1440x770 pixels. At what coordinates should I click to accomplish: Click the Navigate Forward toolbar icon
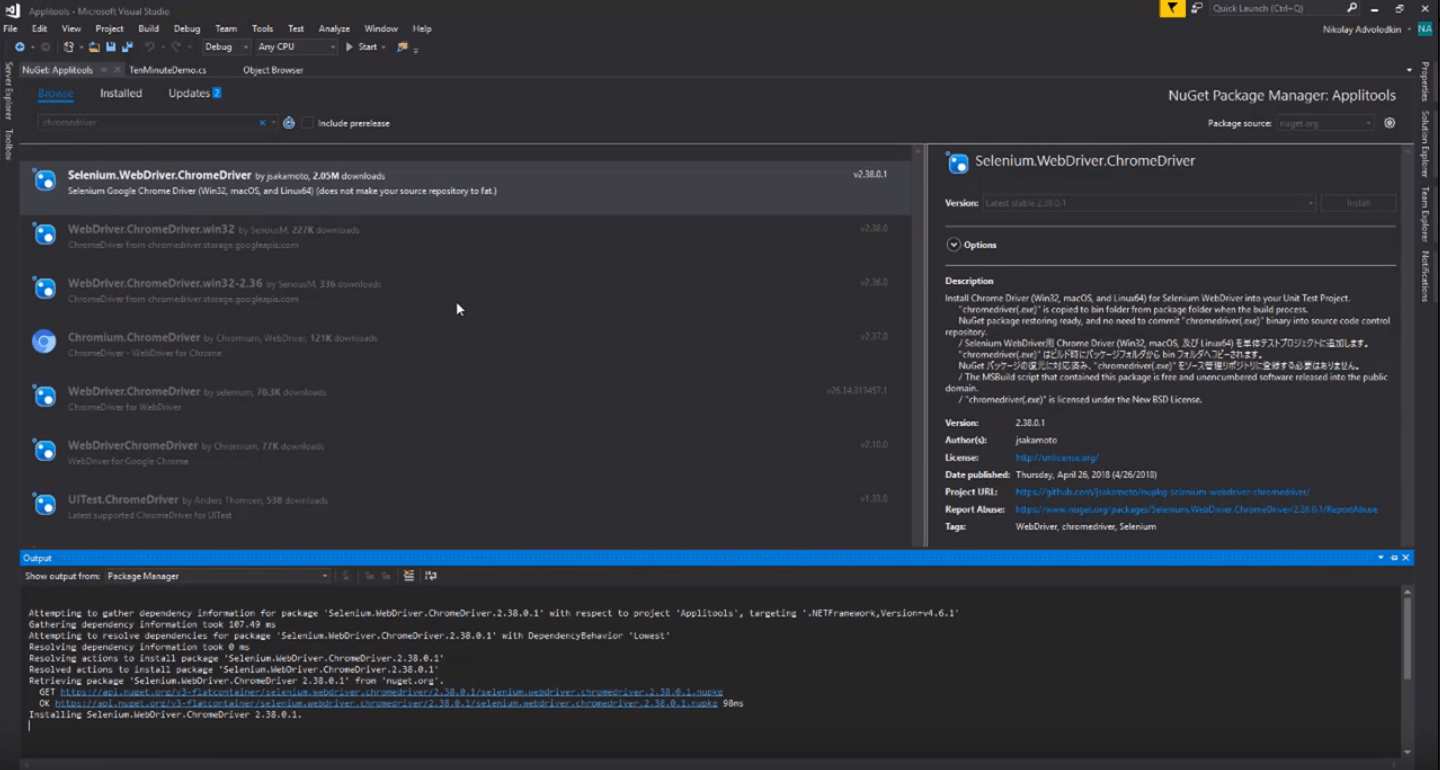click(x=45, y=47)
